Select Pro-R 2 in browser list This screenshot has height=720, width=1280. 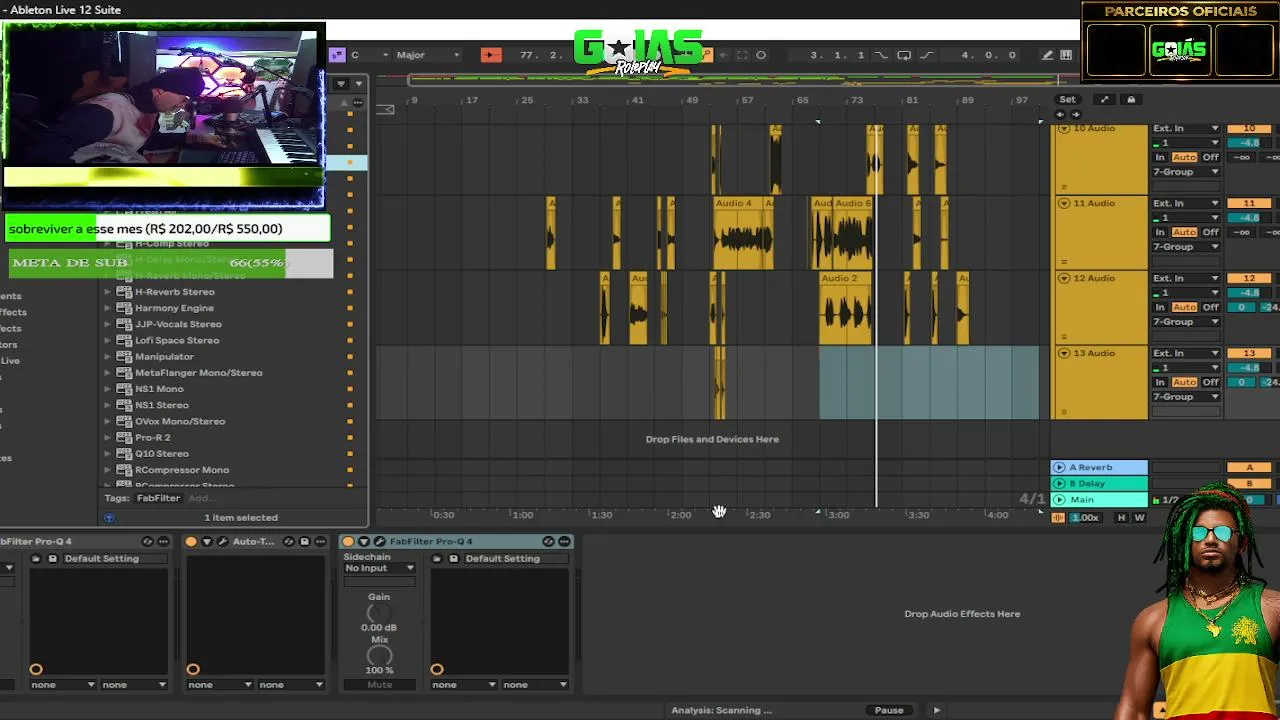coord(152,438)
